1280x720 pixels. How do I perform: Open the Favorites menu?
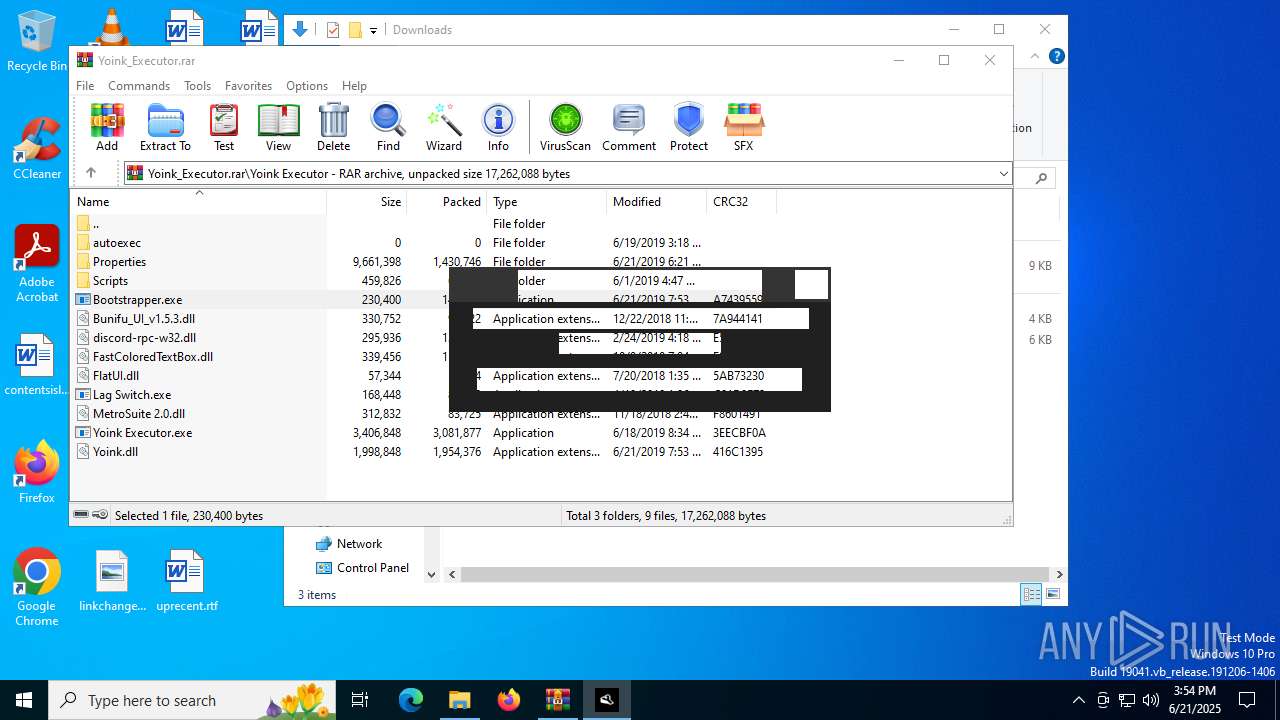[248, 86]
